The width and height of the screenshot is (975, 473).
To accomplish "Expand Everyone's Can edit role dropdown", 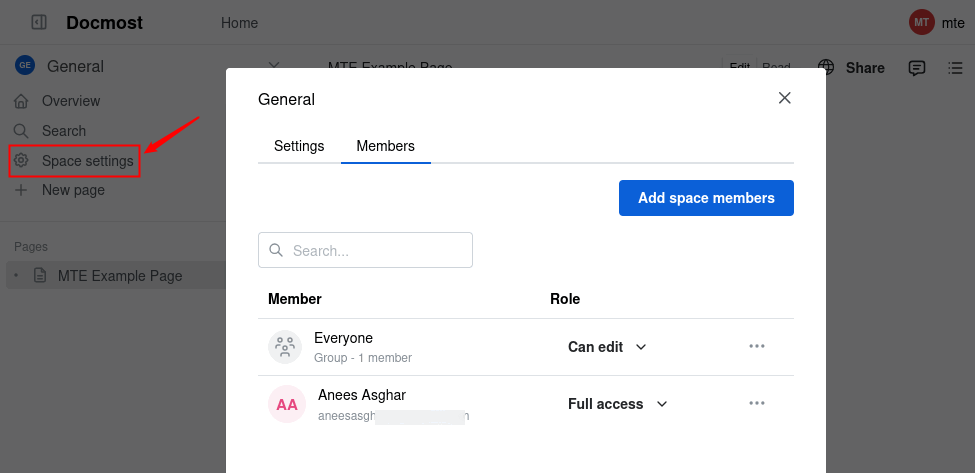I will tap(608, 347).
